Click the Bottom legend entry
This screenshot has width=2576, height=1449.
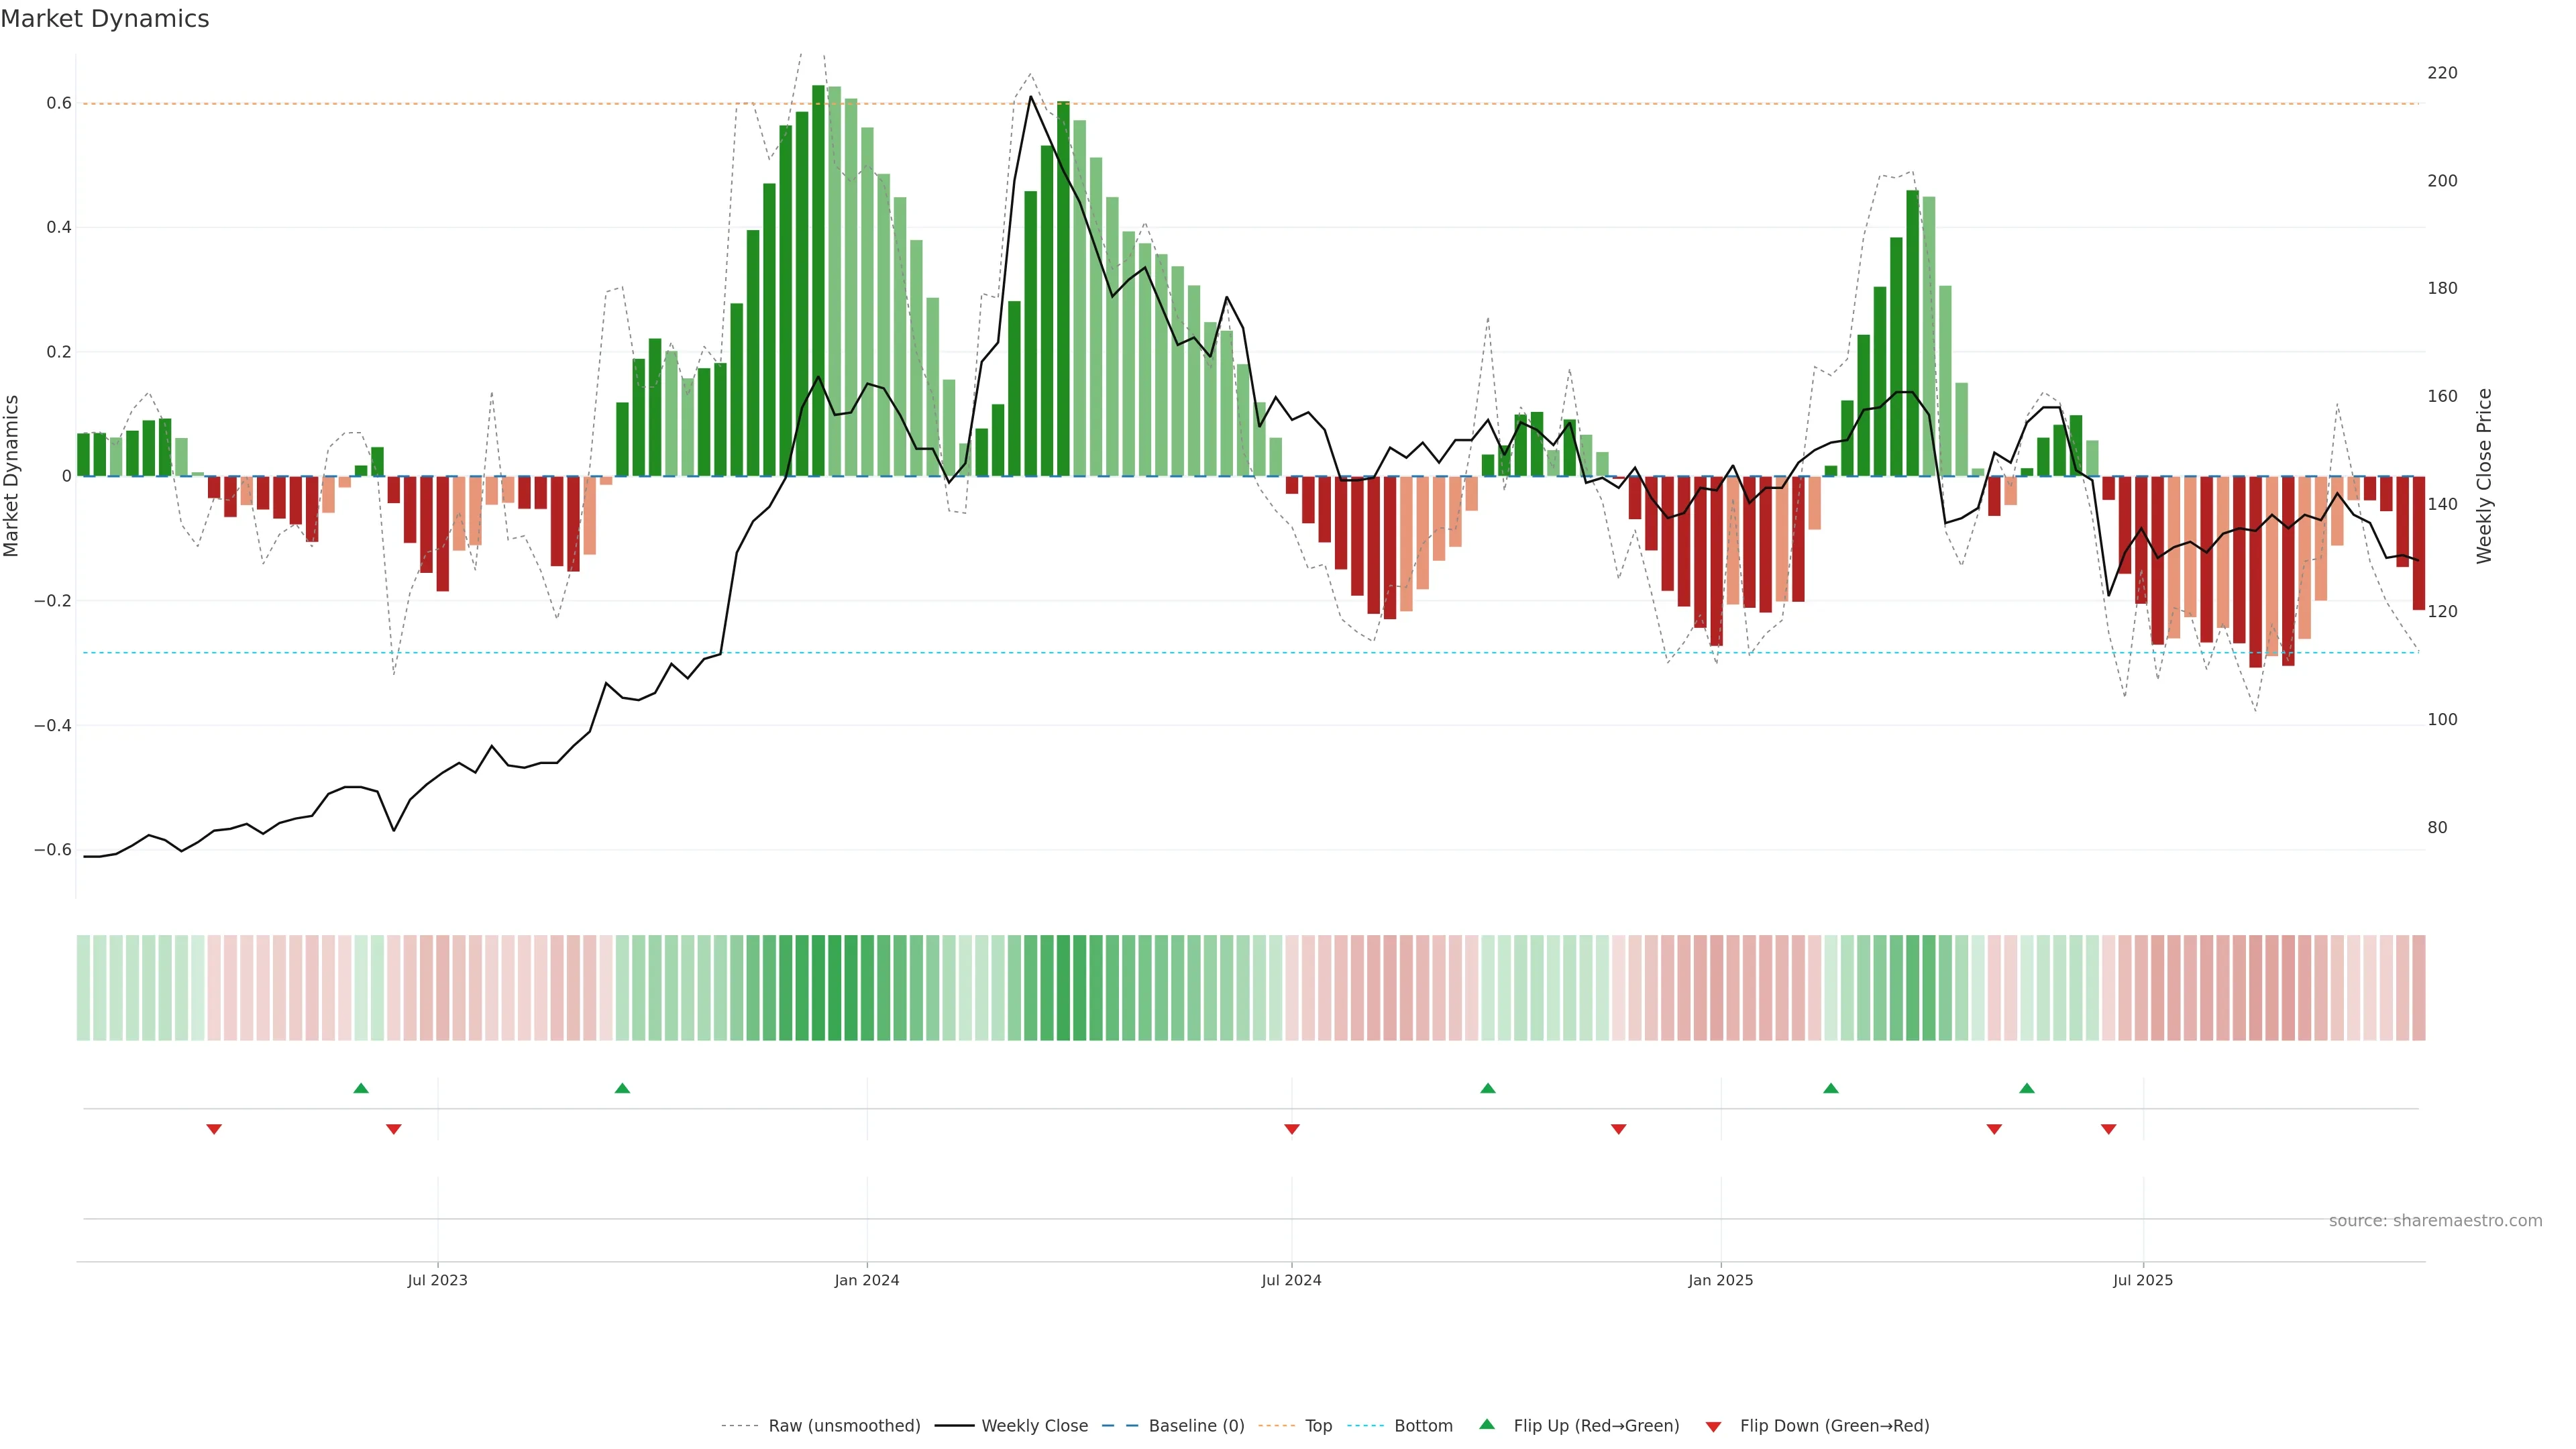(x=1423, y=1426)
